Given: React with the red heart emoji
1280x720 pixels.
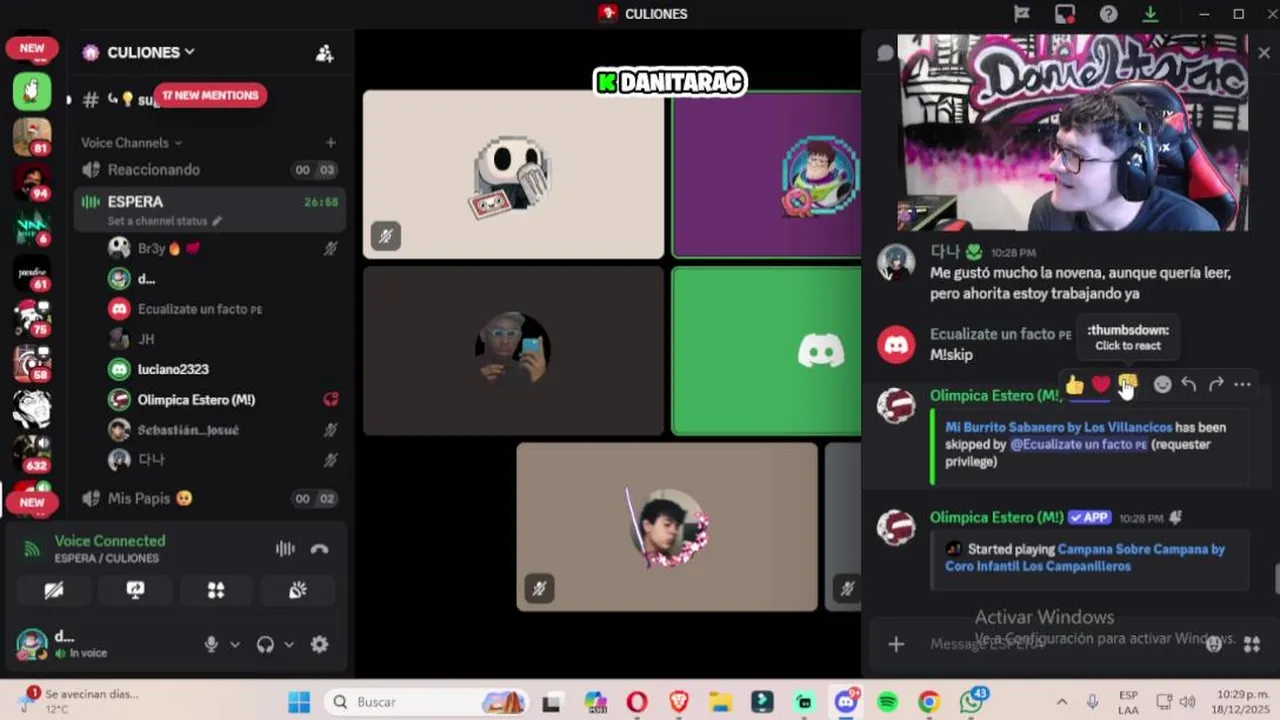Looking at the screenshot, I should [1101, 385].
